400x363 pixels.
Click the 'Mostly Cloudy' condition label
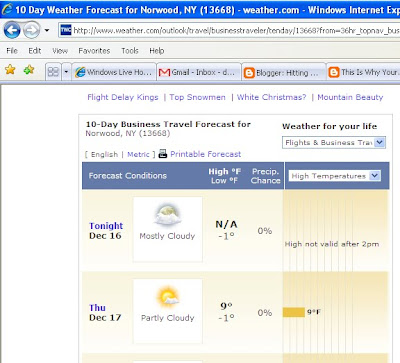tap(167, 236)
